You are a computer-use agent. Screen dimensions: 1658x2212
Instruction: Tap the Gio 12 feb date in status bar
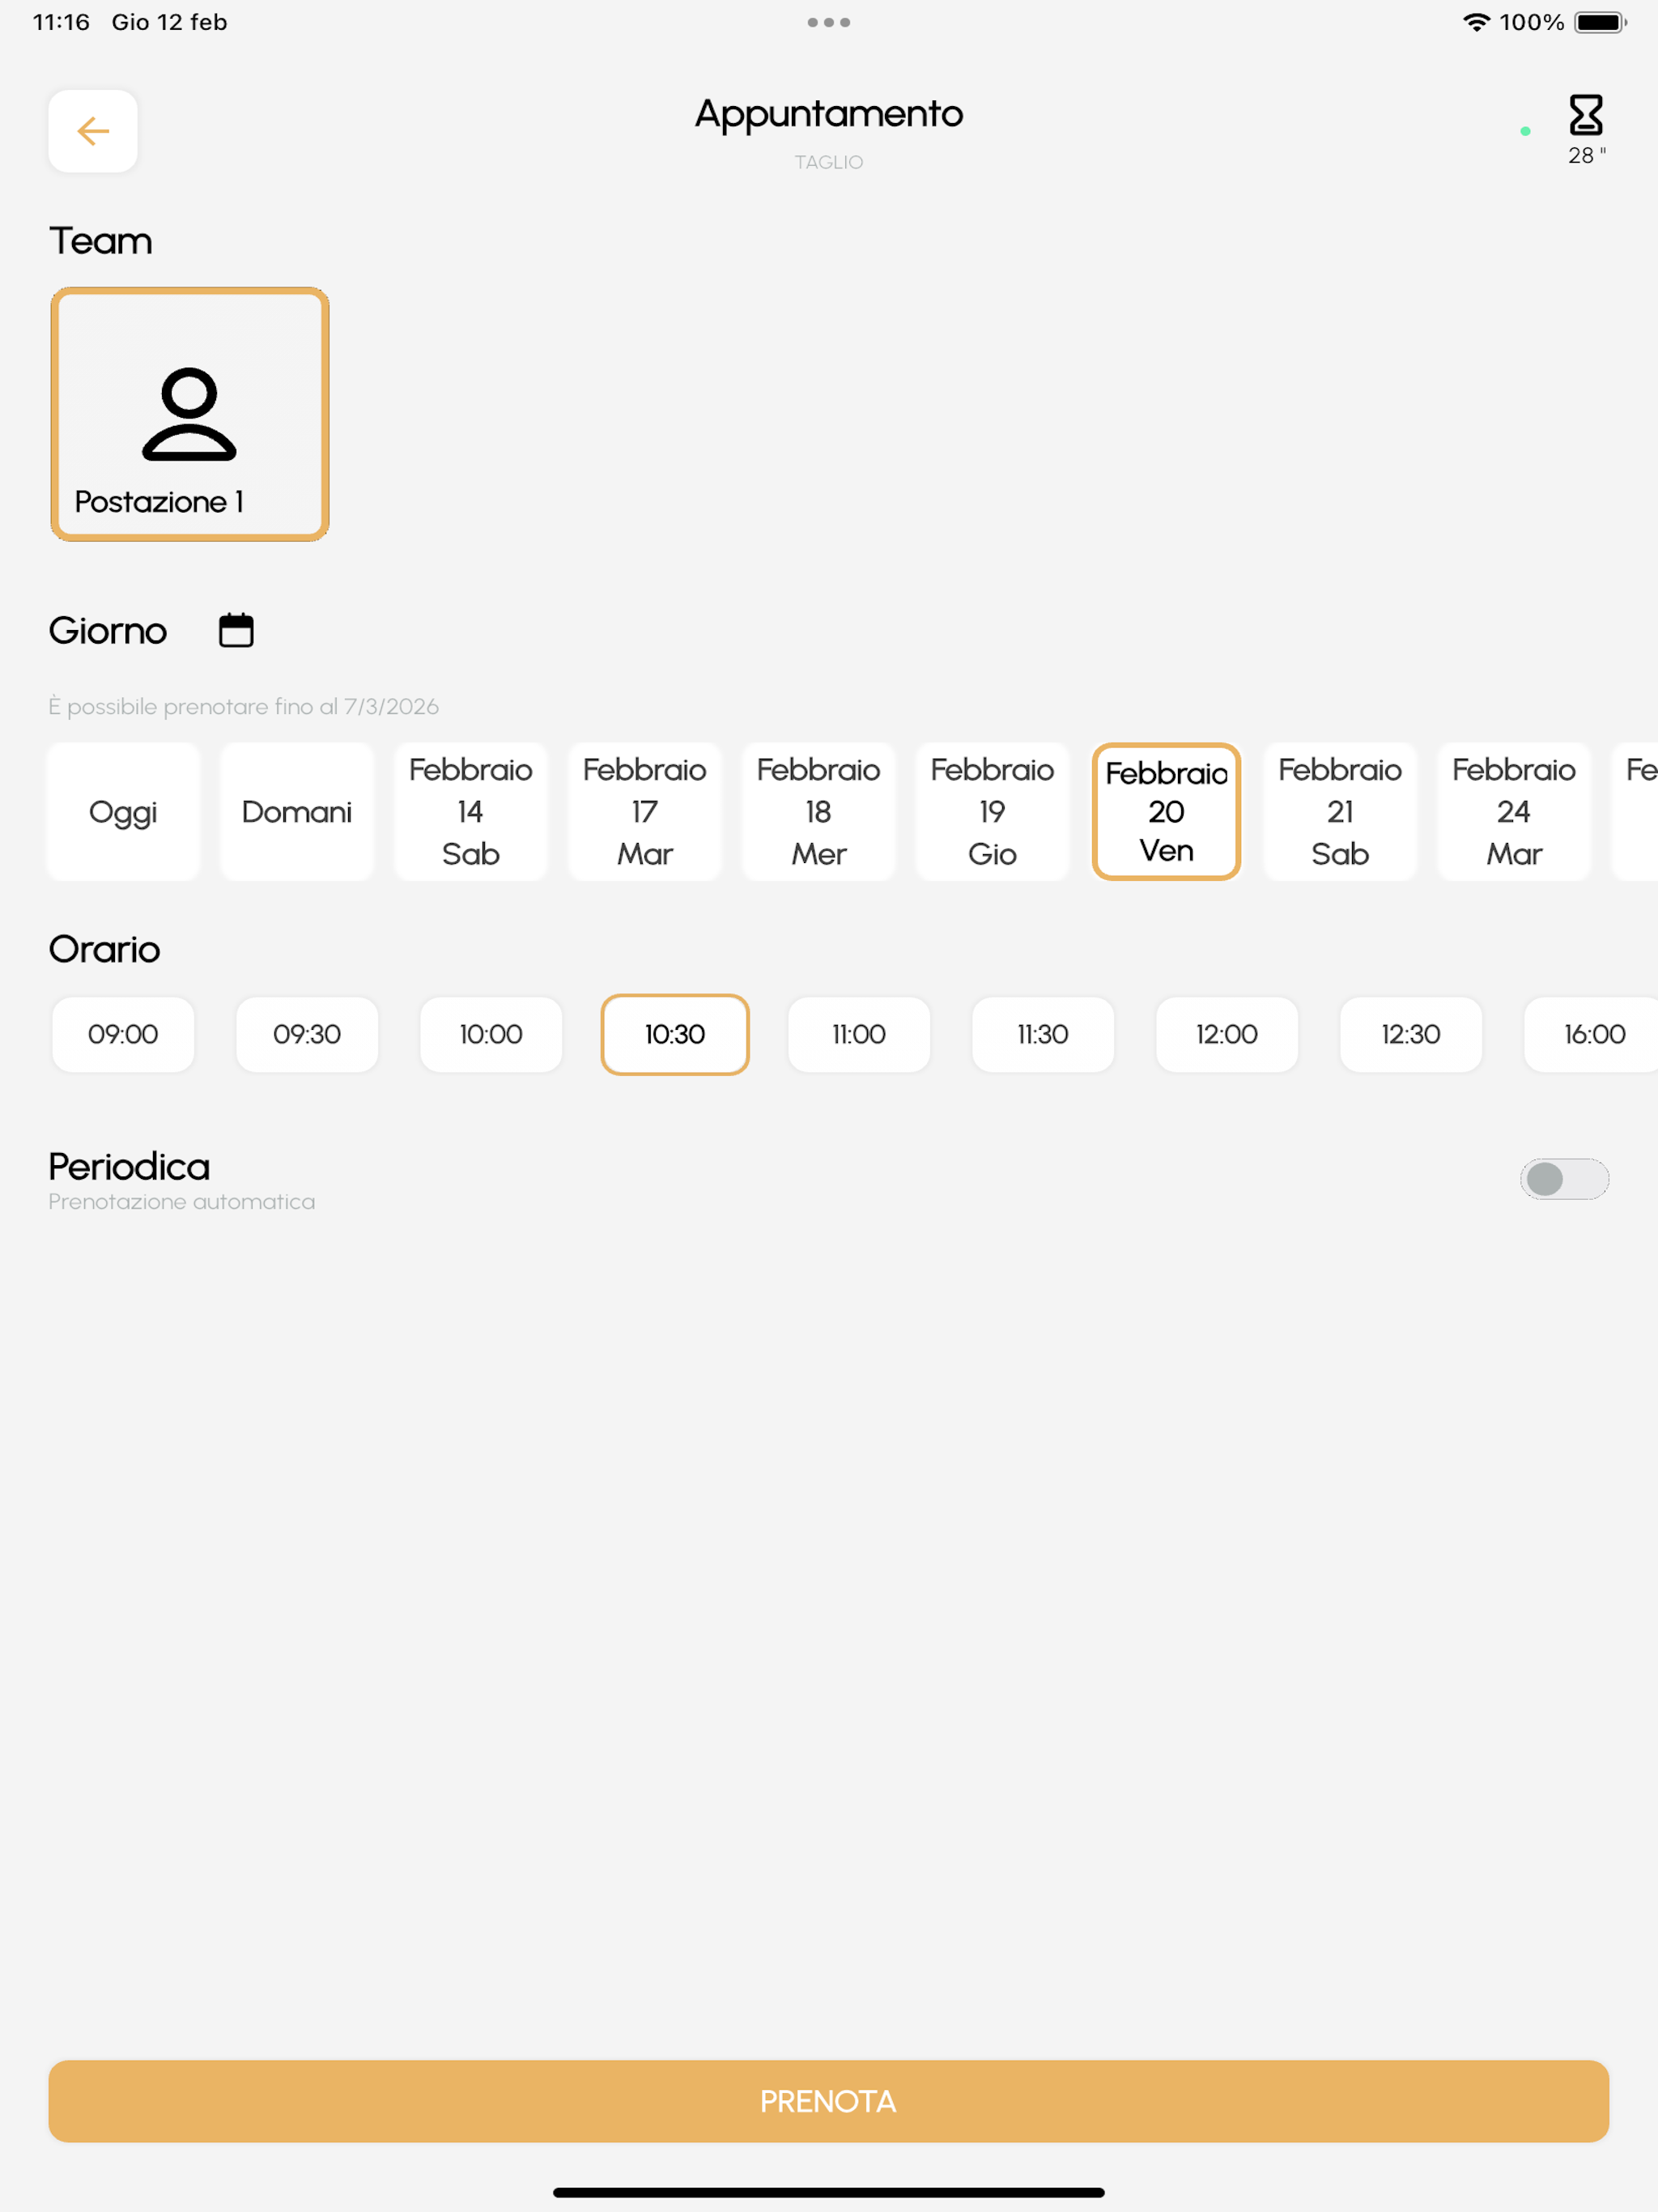pos(169,22)
